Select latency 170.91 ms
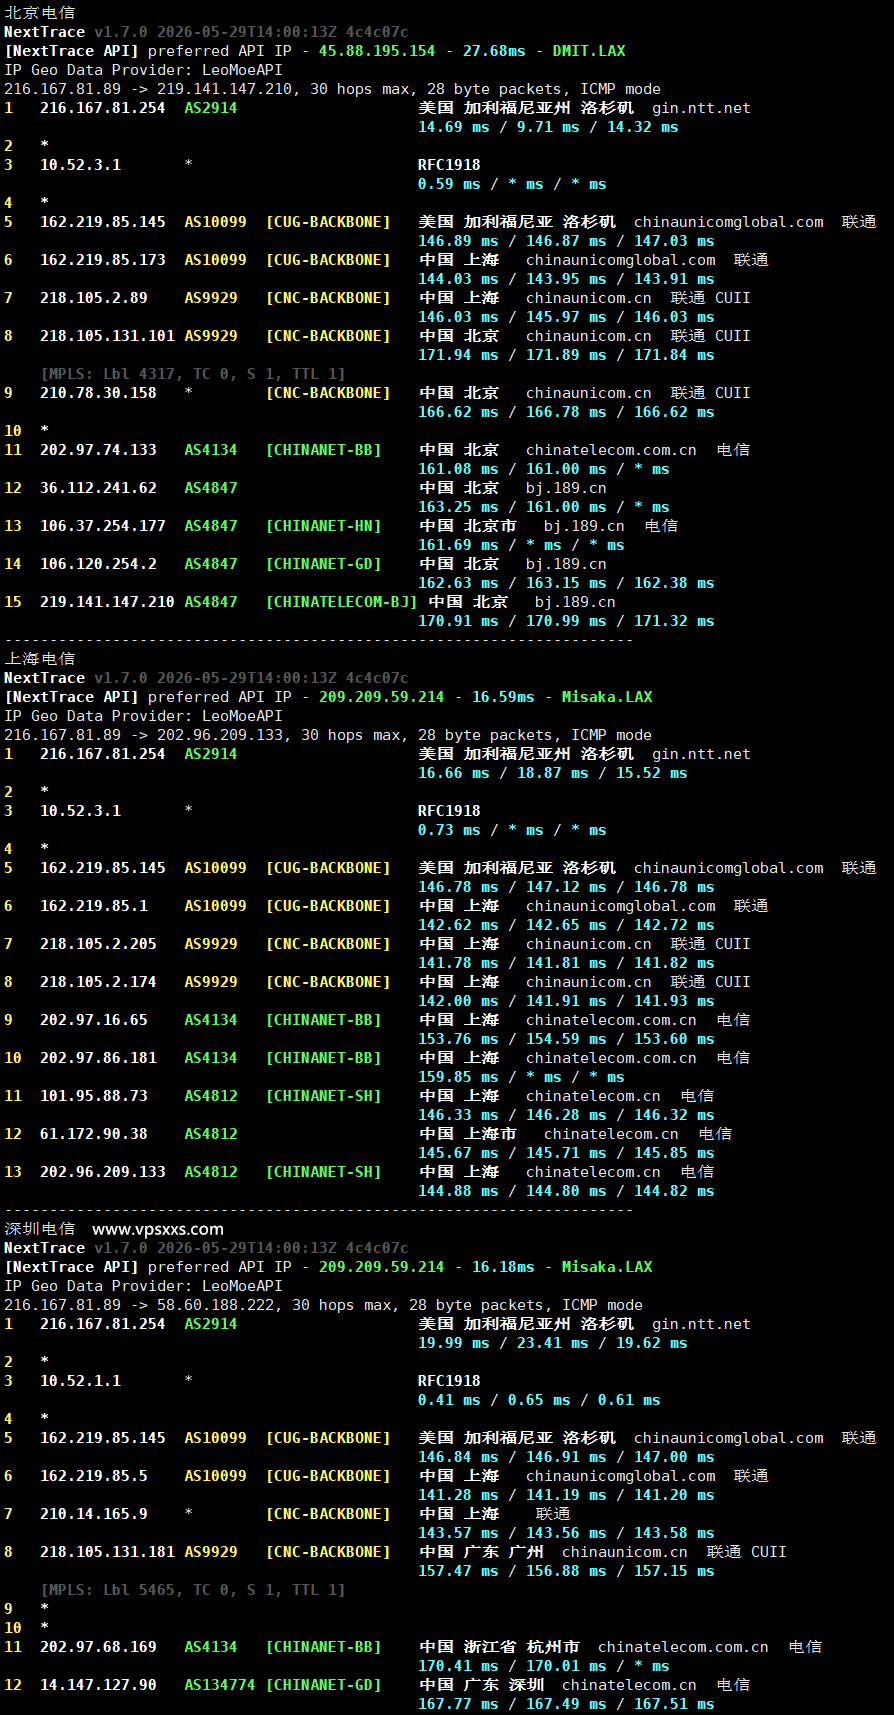 pyautogui.click(x=458, y=621)
